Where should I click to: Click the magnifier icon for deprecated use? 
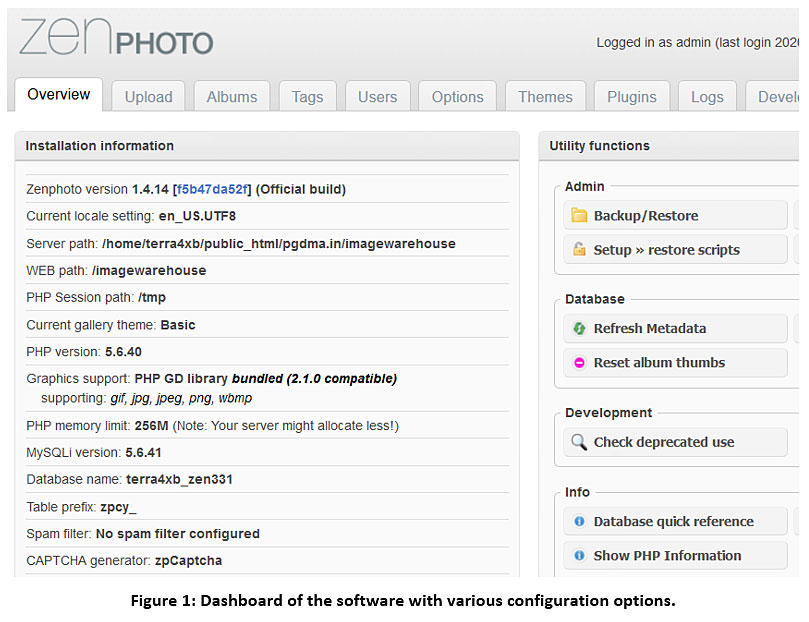coord(579,442)
